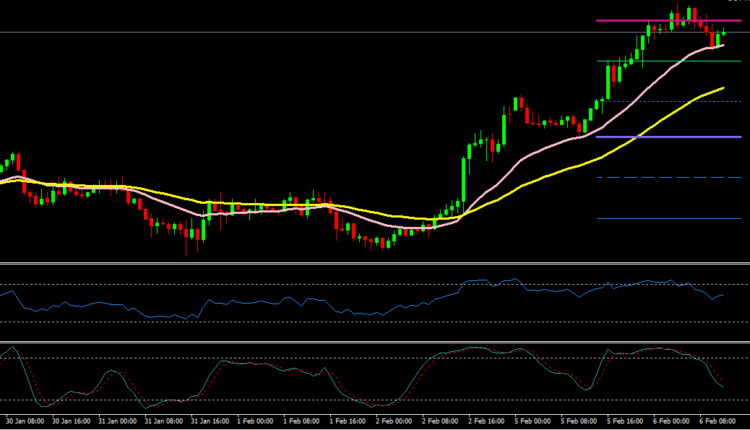Click the gray current price line

(300, 33)
